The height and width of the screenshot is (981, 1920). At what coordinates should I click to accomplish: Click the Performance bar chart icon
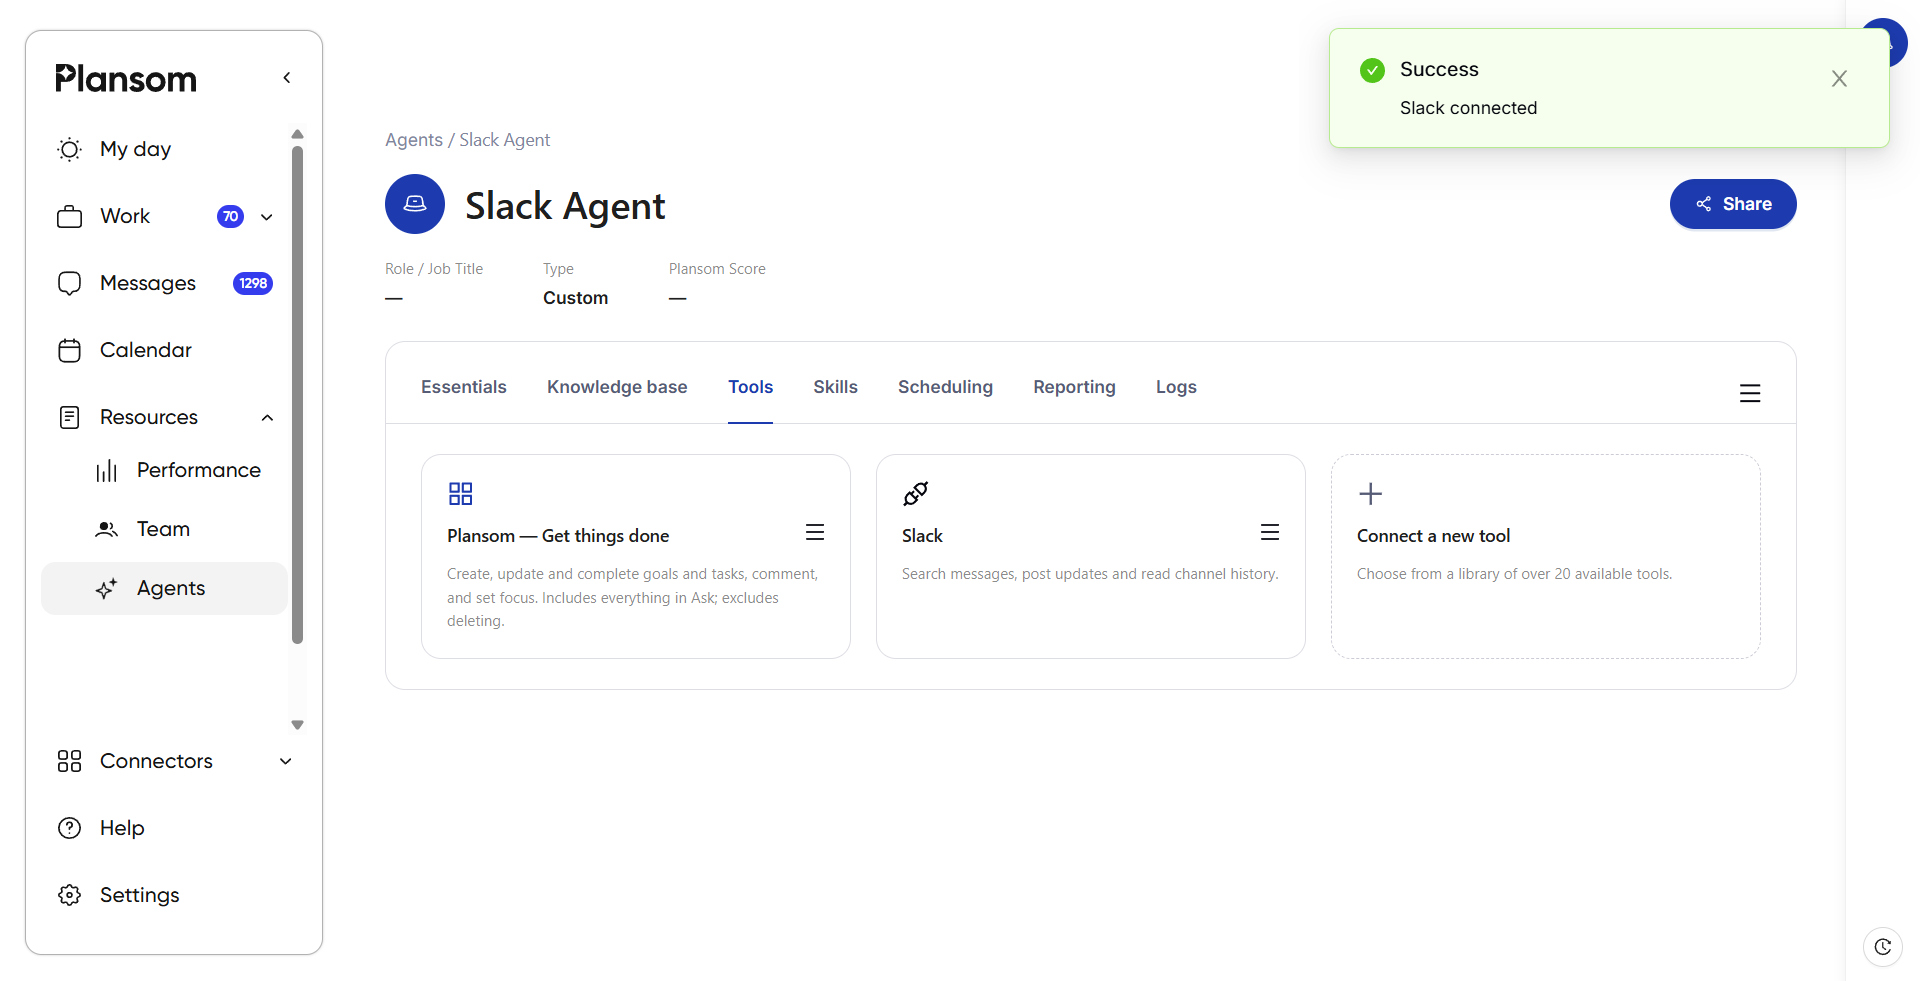coord(107,471)
